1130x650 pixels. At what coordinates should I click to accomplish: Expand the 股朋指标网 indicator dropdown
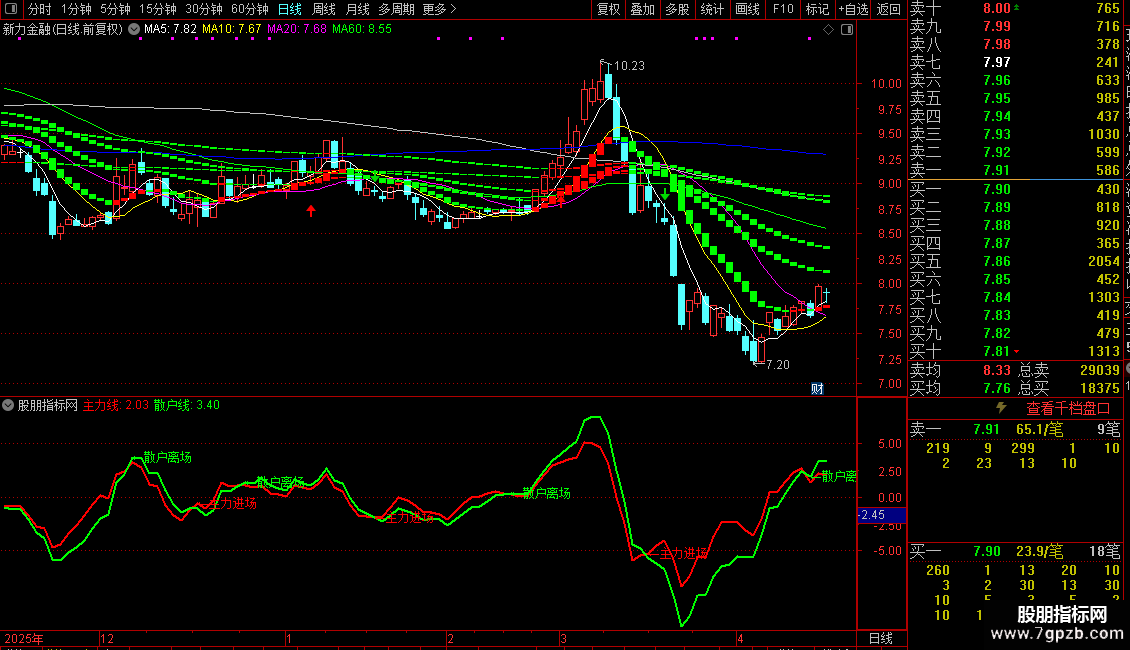pyautogui.click(x=8, y=405)
